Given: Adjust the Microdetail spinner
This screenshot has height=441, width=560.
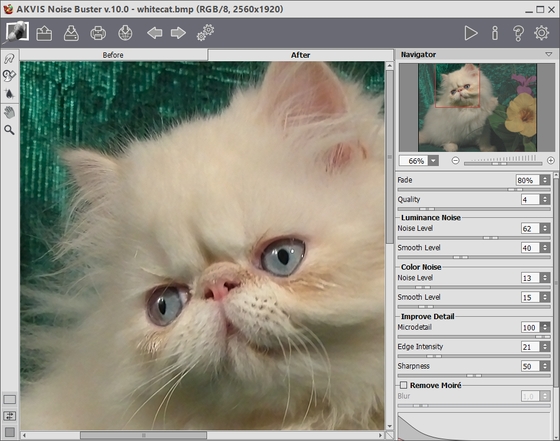Looking at the screenshot, I should pyautogui.click(x=545, y=327).
